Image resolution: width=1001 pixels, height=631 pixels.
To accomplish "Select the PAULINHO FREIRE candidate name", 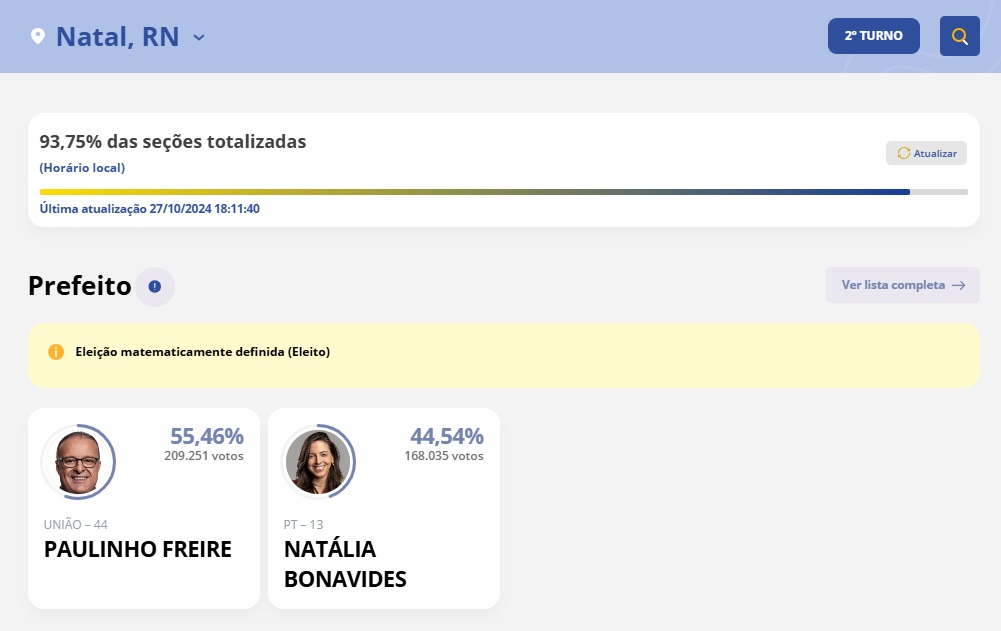I will tap(138, 549).
